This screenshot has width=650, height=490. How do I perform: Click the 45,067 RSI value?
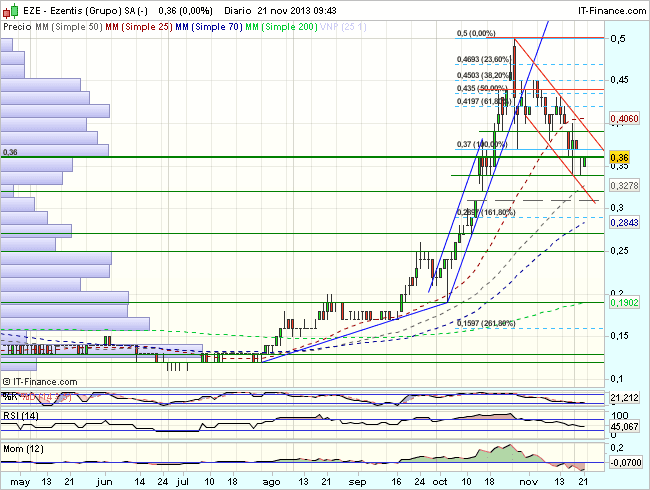624,426
